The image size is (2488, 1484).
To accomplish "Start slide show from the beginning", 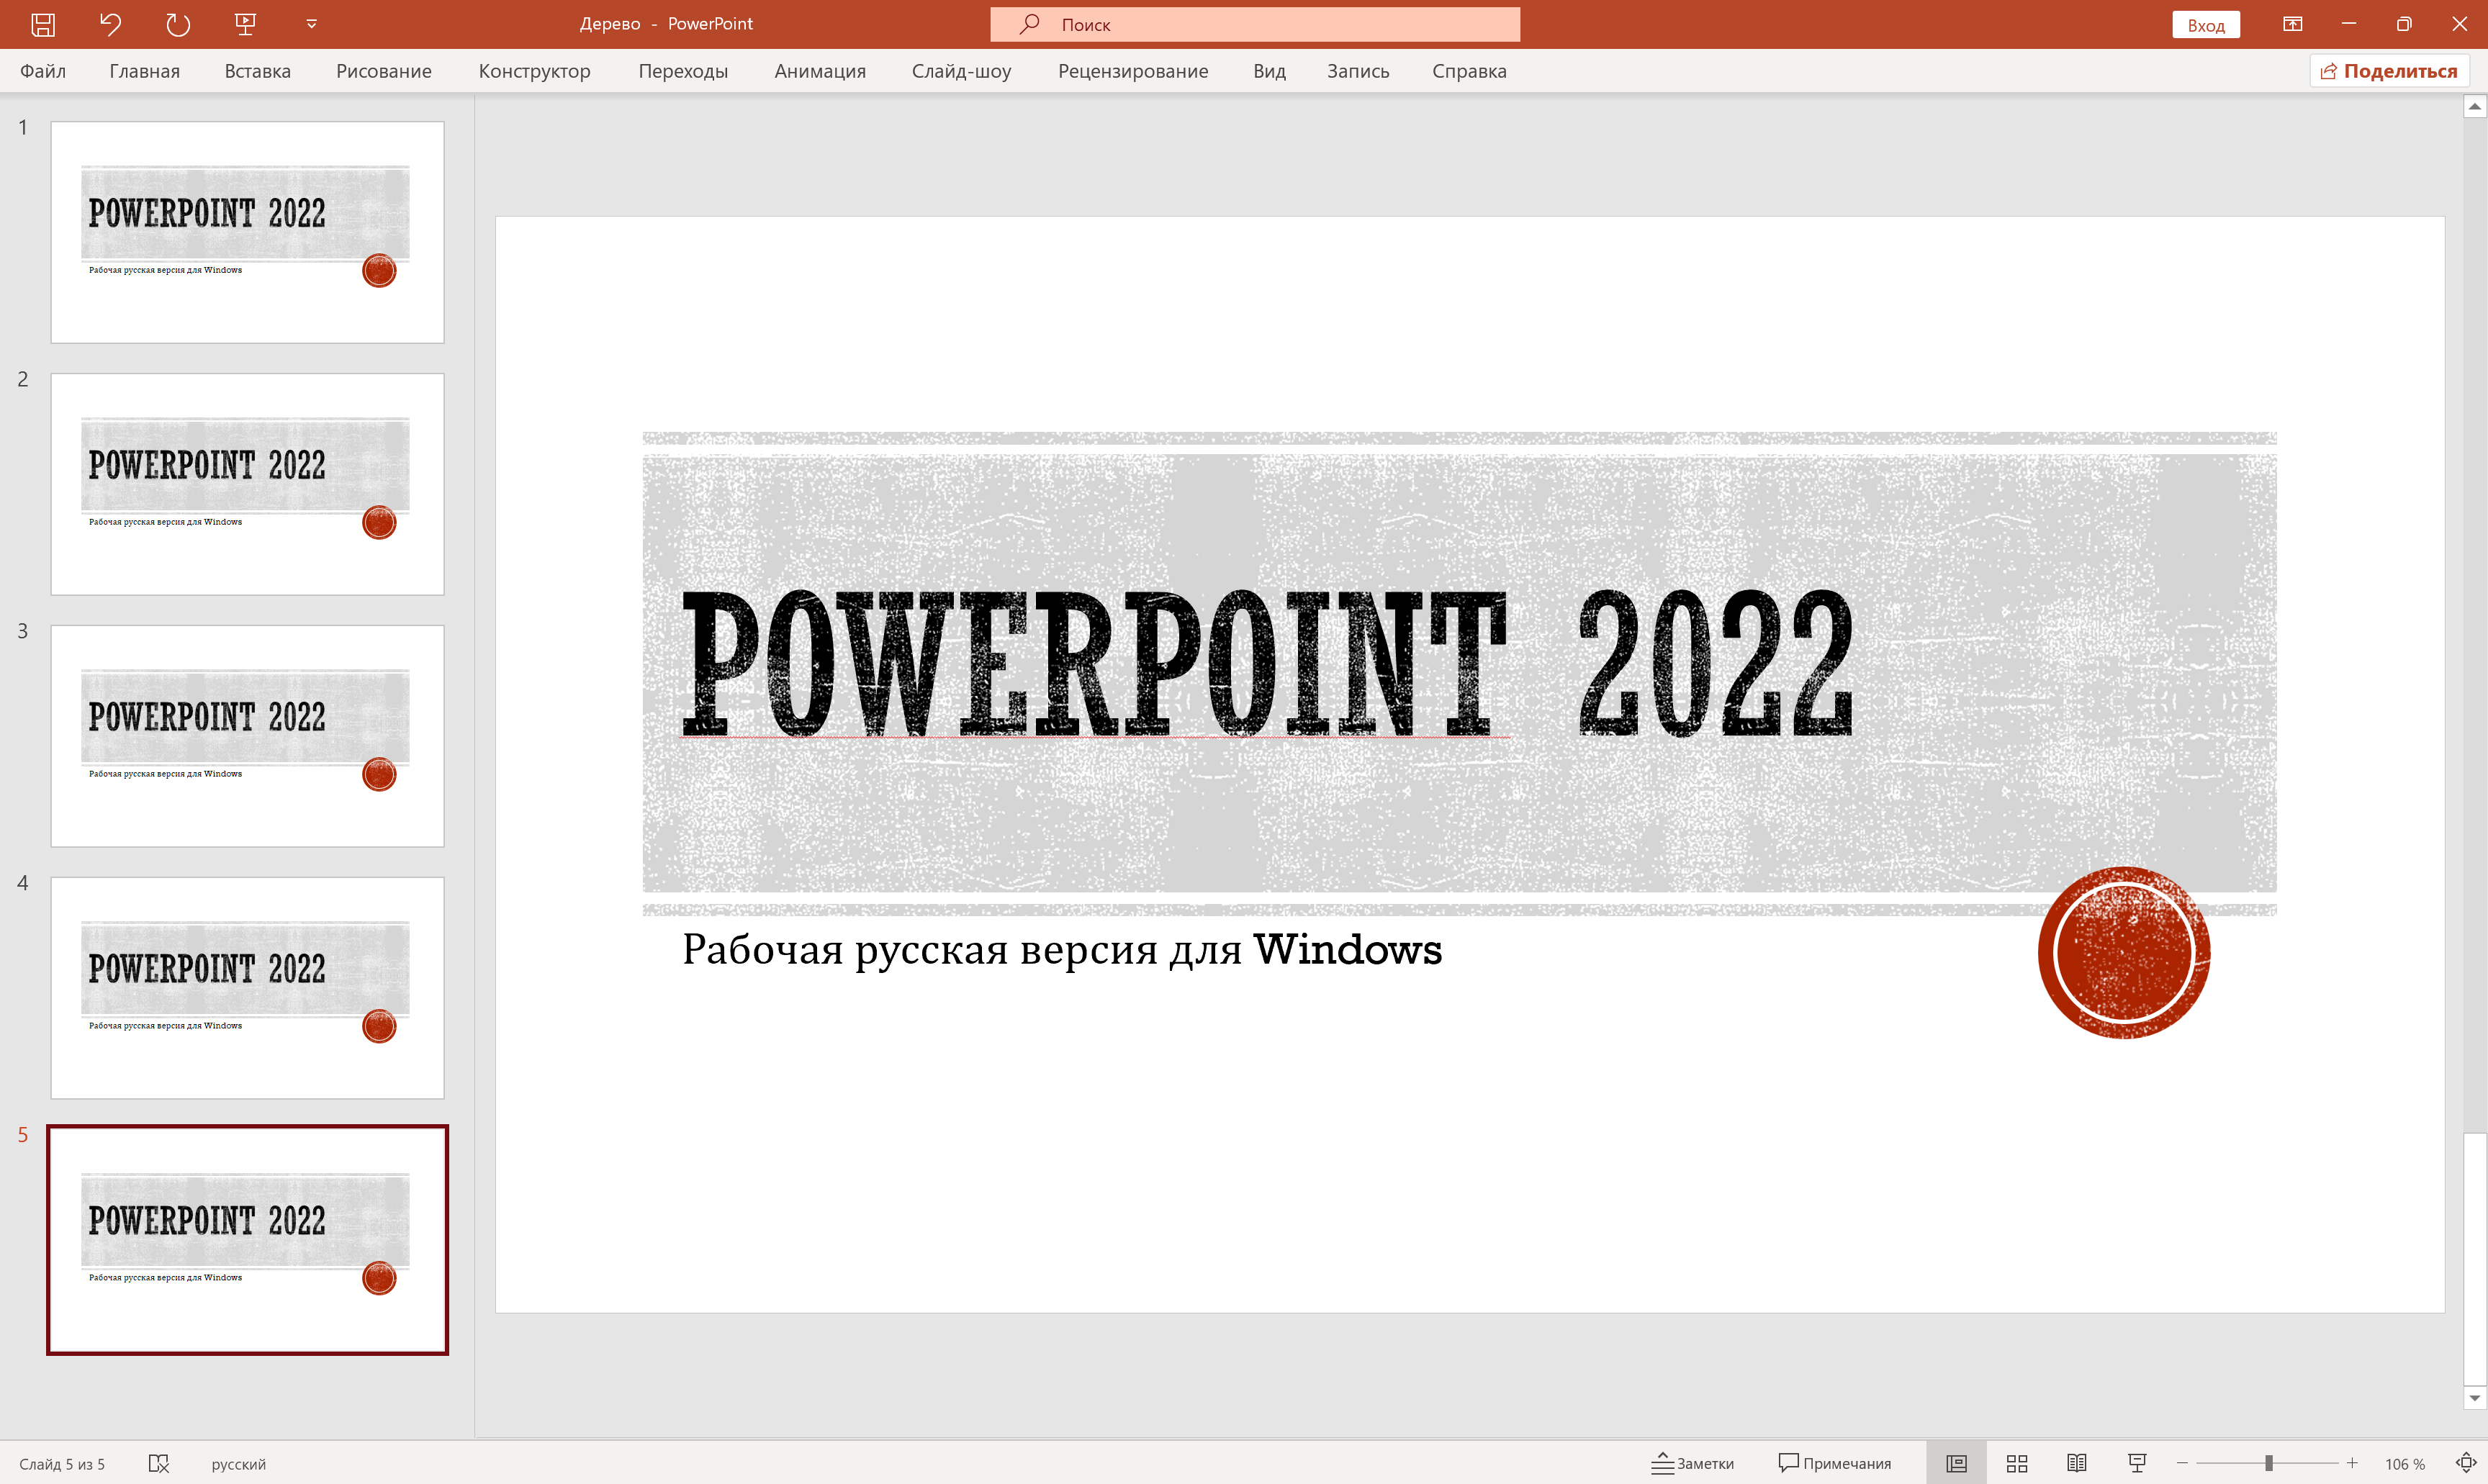I will coord(244,23).
